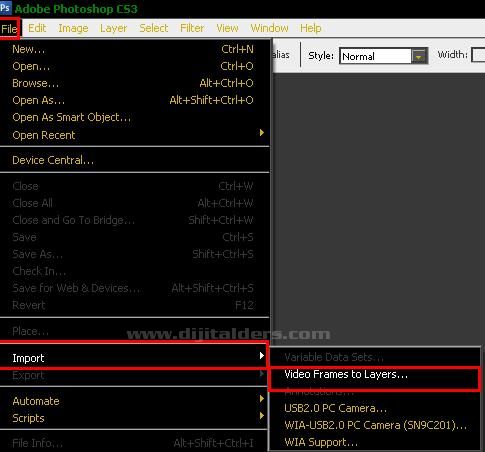Open the View menu
Image resolution: width=485 pixels, height=452 pixels.
[227, 28]
